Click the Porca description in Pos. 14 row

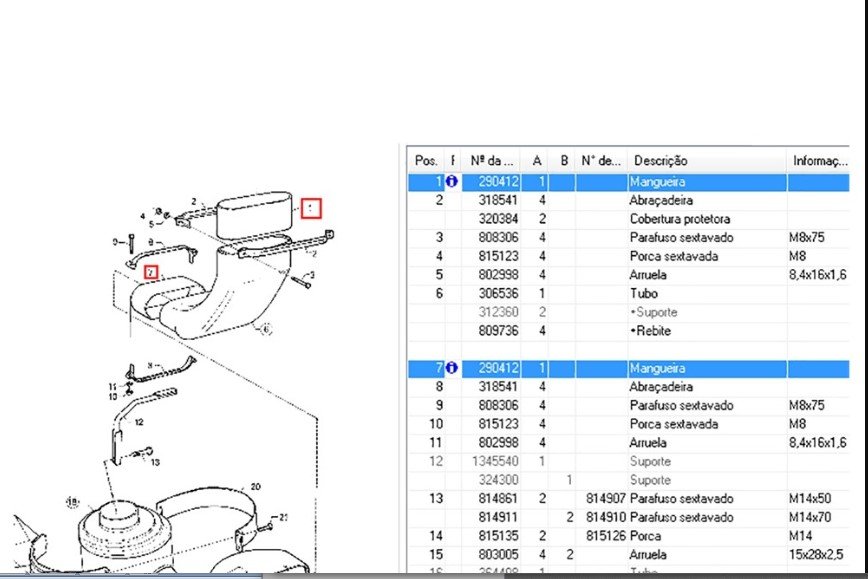645,536
